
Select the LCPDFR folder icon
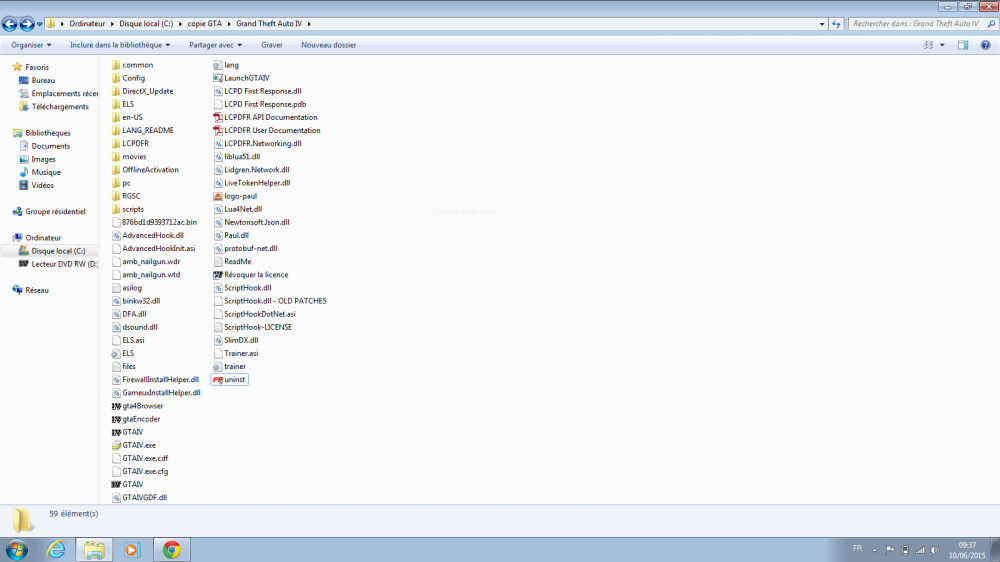tap(115, 144)
